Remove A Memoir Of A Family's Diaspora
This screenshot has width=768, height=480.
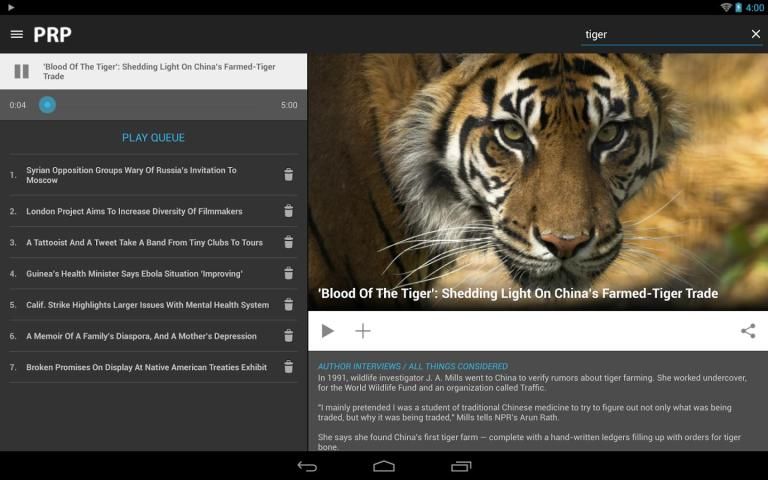[x=288, y=336]
